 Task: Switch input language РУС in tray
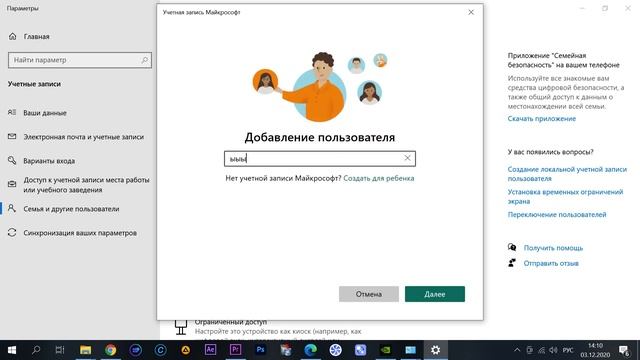(x=568, y=350)
